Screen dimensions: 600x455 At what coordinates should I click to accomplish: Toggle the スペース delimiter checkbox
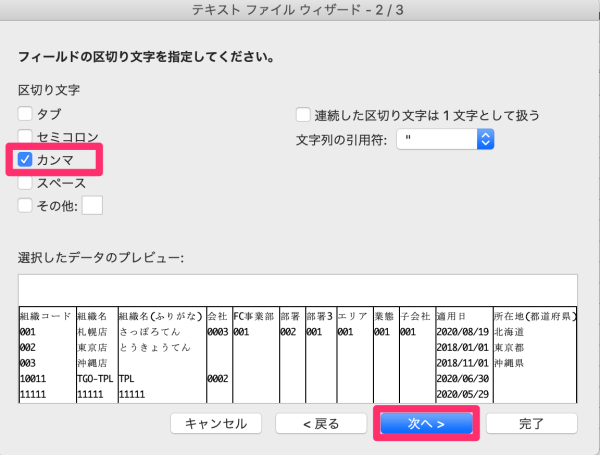coord(26,183)
